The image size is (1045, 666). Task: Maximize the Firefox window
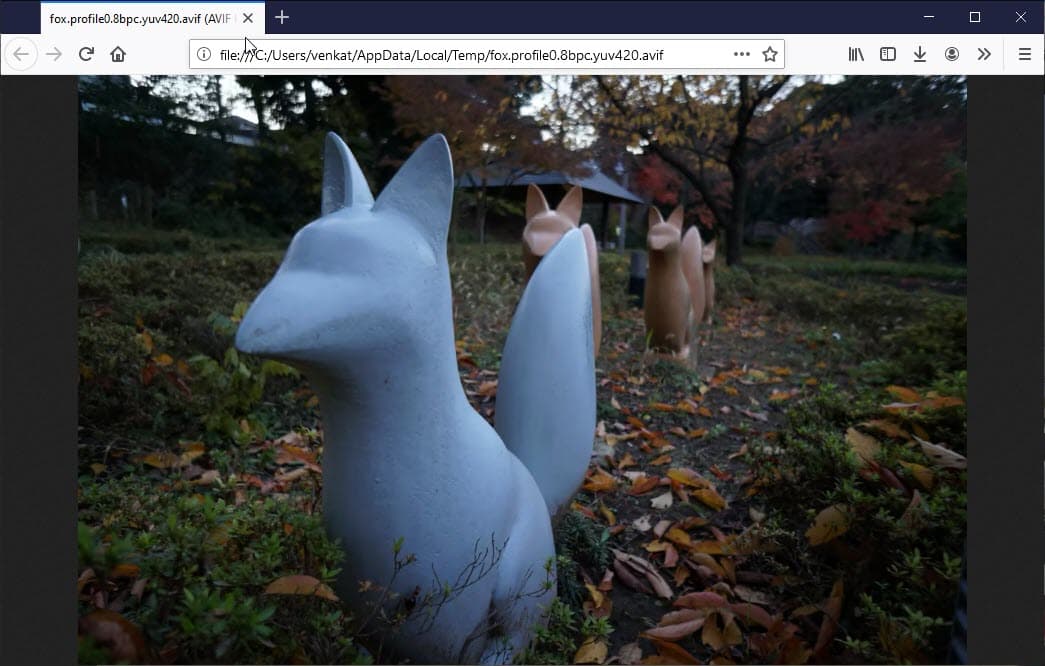[x=975, y=17]
